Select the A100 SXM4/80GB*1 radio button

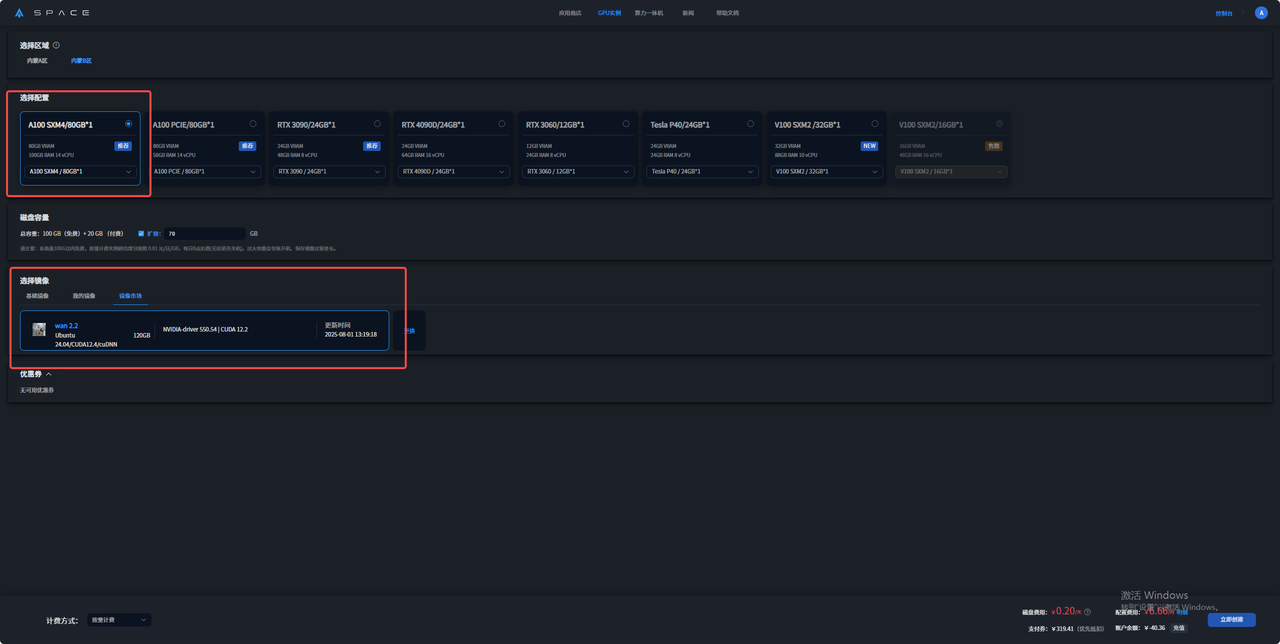129,124
